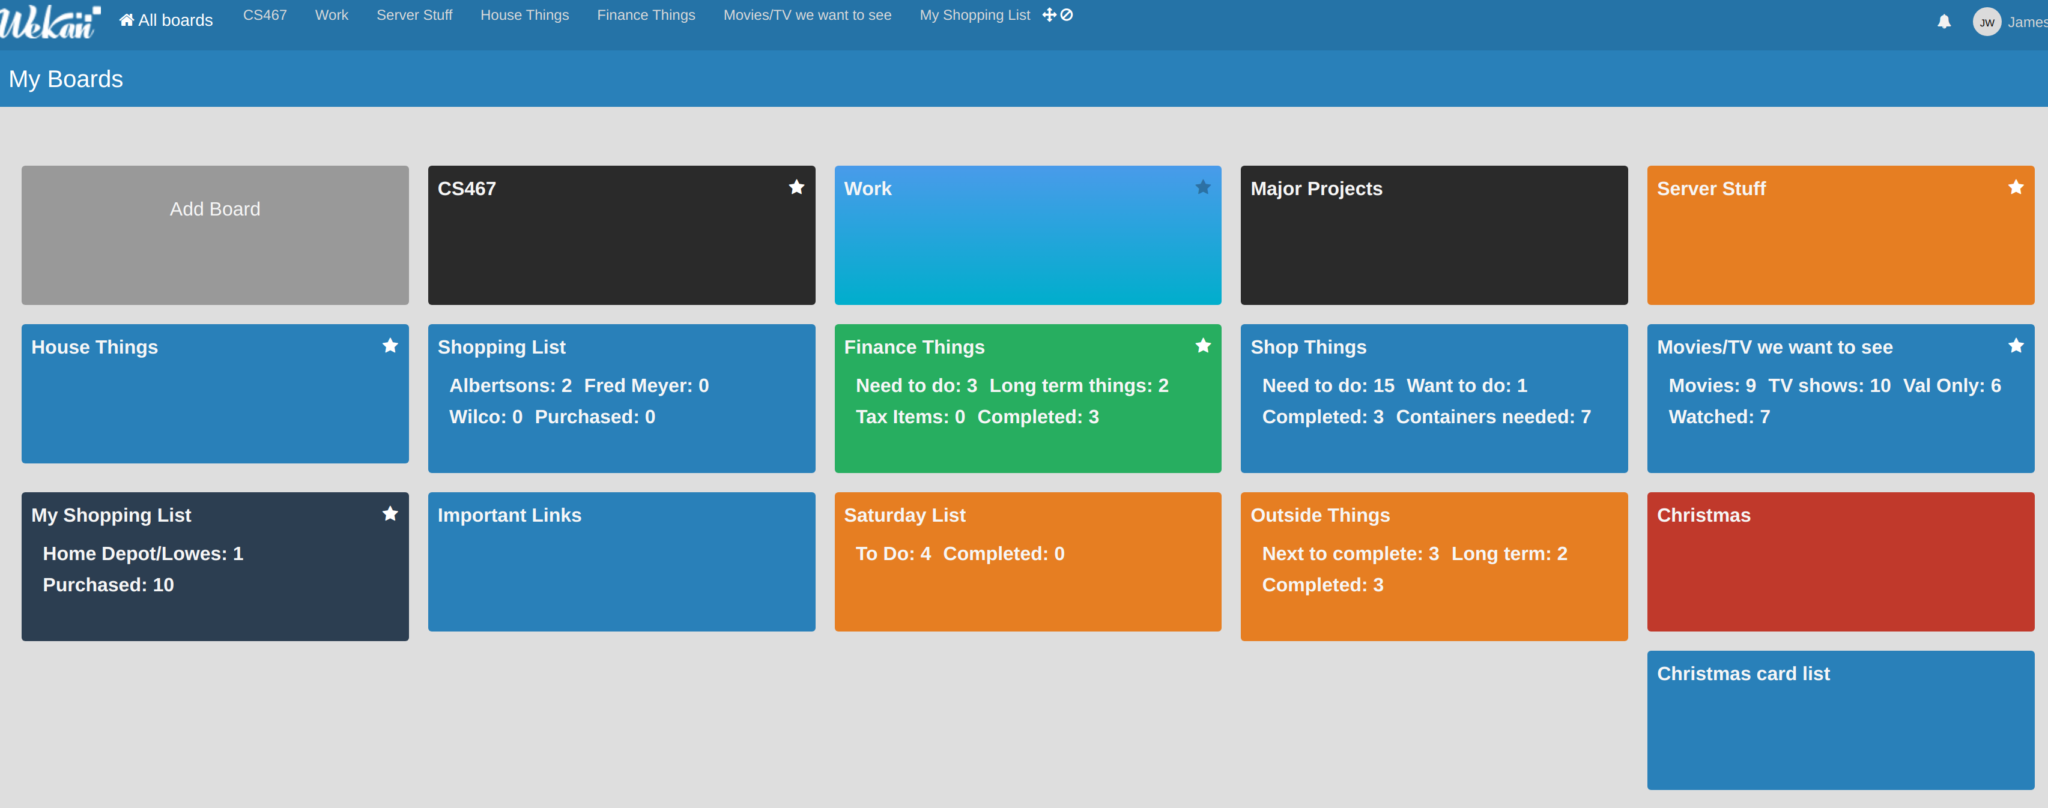Open Finance Things shortcut in top bar

[646, 15]
